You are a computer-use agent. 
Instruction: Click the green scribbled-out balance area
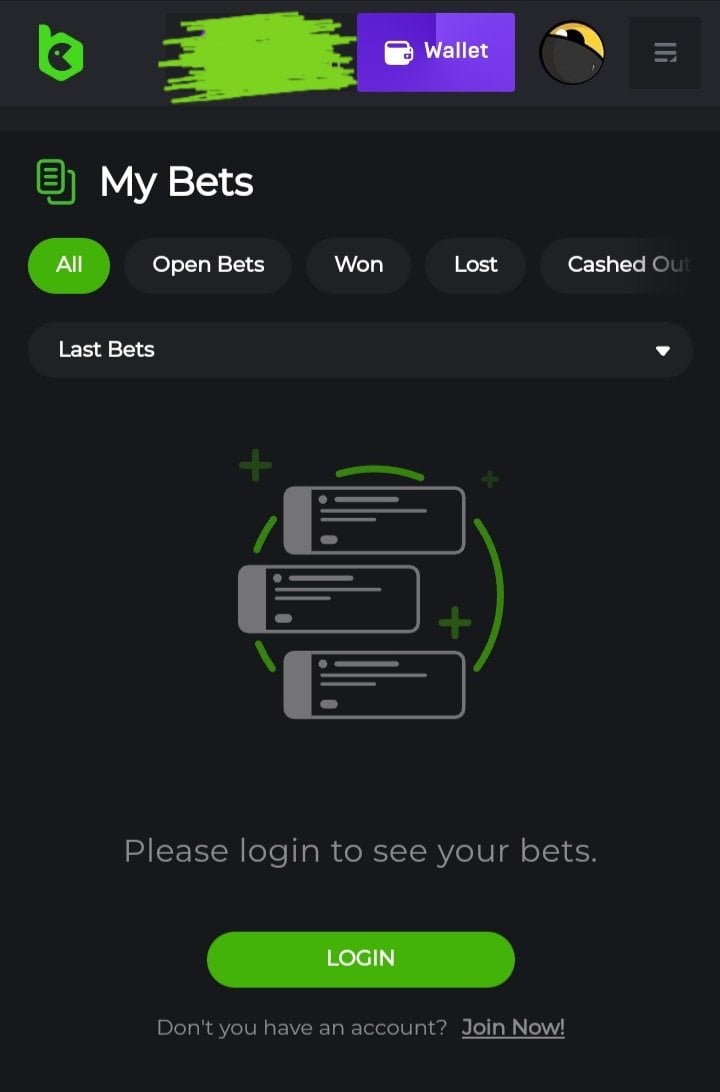click(x=258, y=56)
